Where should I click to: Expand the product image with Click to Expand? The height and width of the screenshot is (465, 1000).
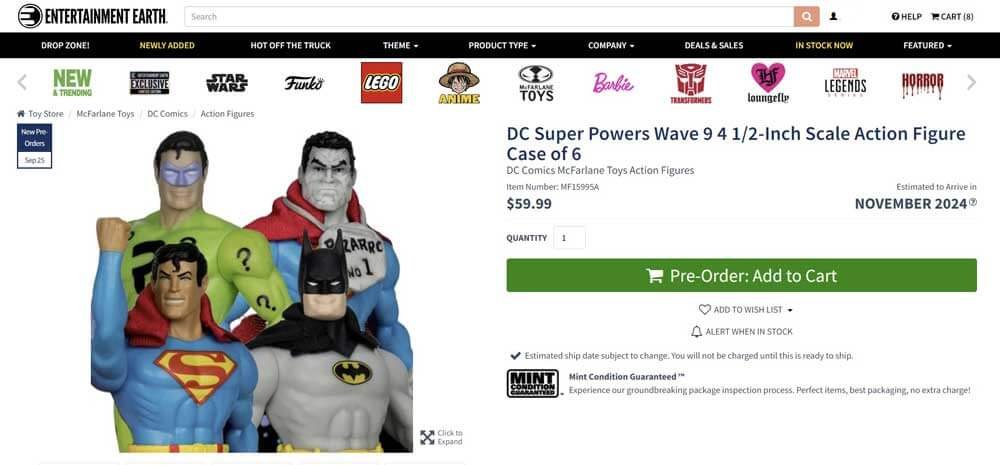[441, 437]
